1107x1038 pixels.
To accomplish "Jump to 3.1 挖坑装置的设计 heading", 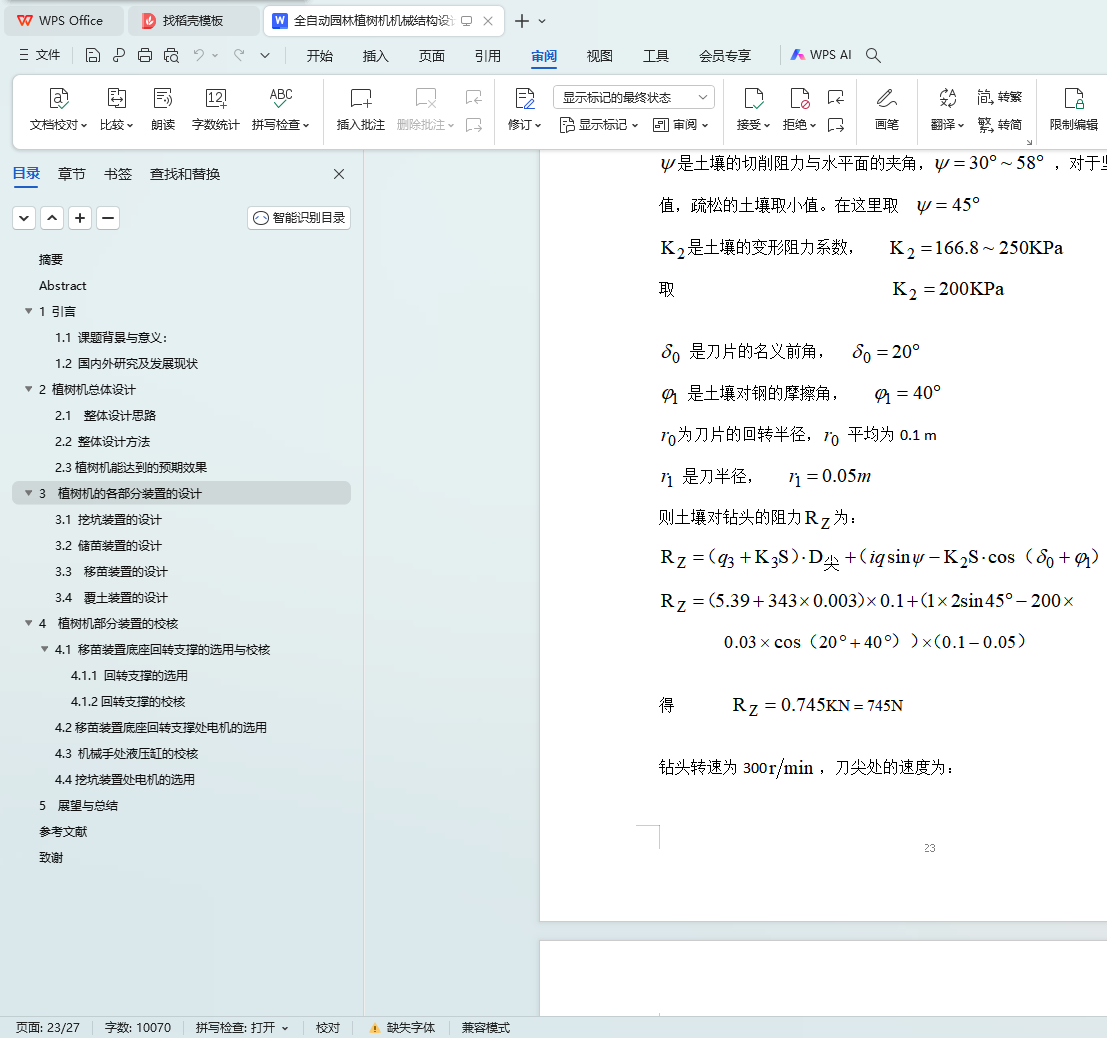I will 109,519.
